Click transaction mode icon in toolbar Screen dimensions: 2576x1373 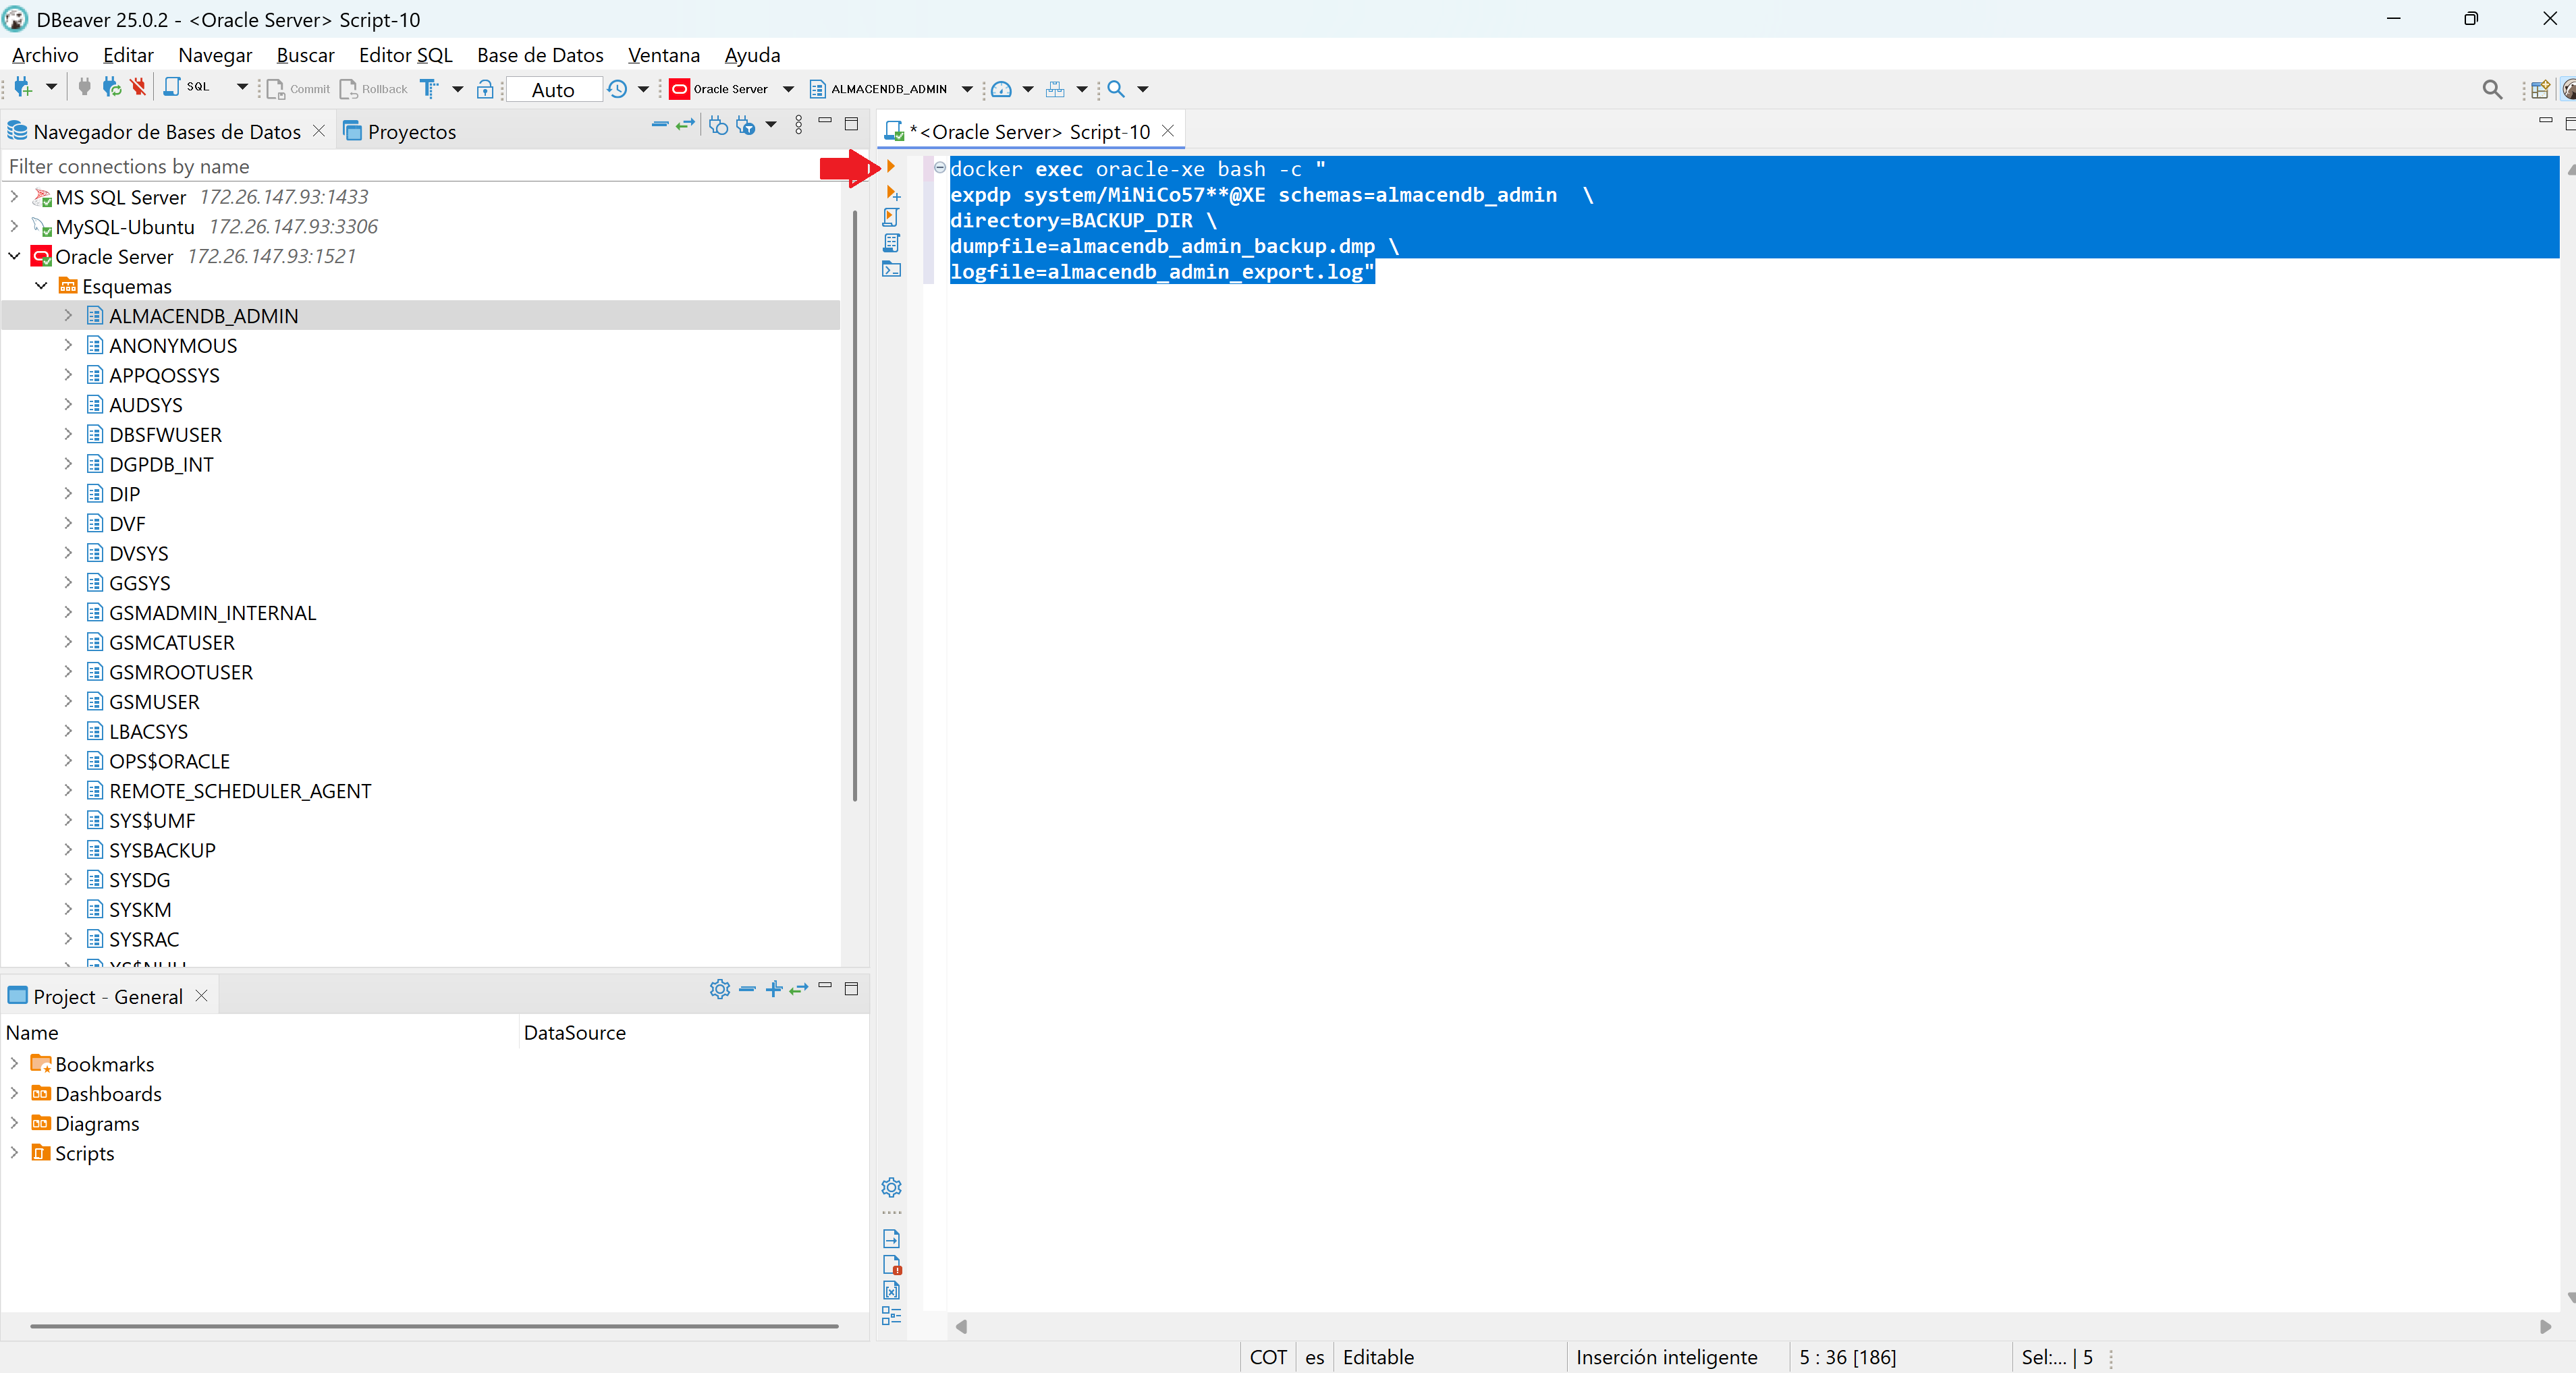coord(429,88)
